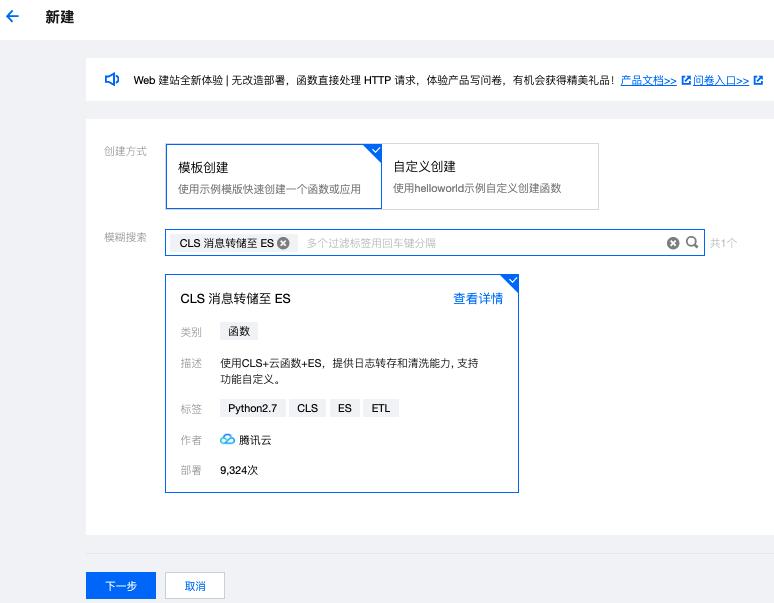Viewport: 774px width, 603px height.
Task: Select 模板创建 creation method
Action: click(x=273, y=176)
